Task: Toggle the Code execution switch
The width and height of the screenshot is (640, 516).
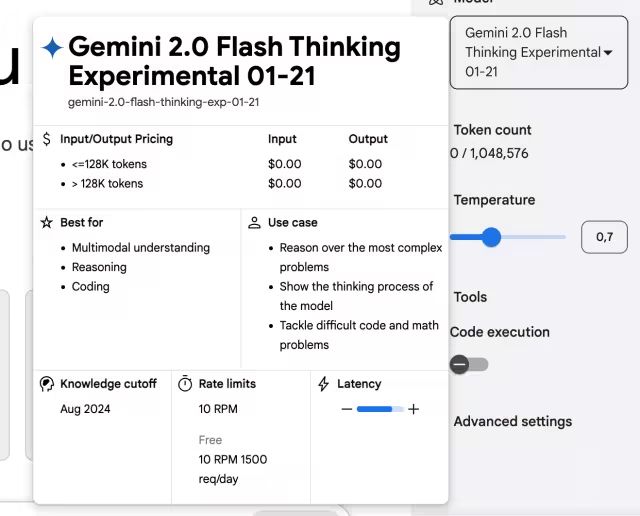Action: pos(469,364)
